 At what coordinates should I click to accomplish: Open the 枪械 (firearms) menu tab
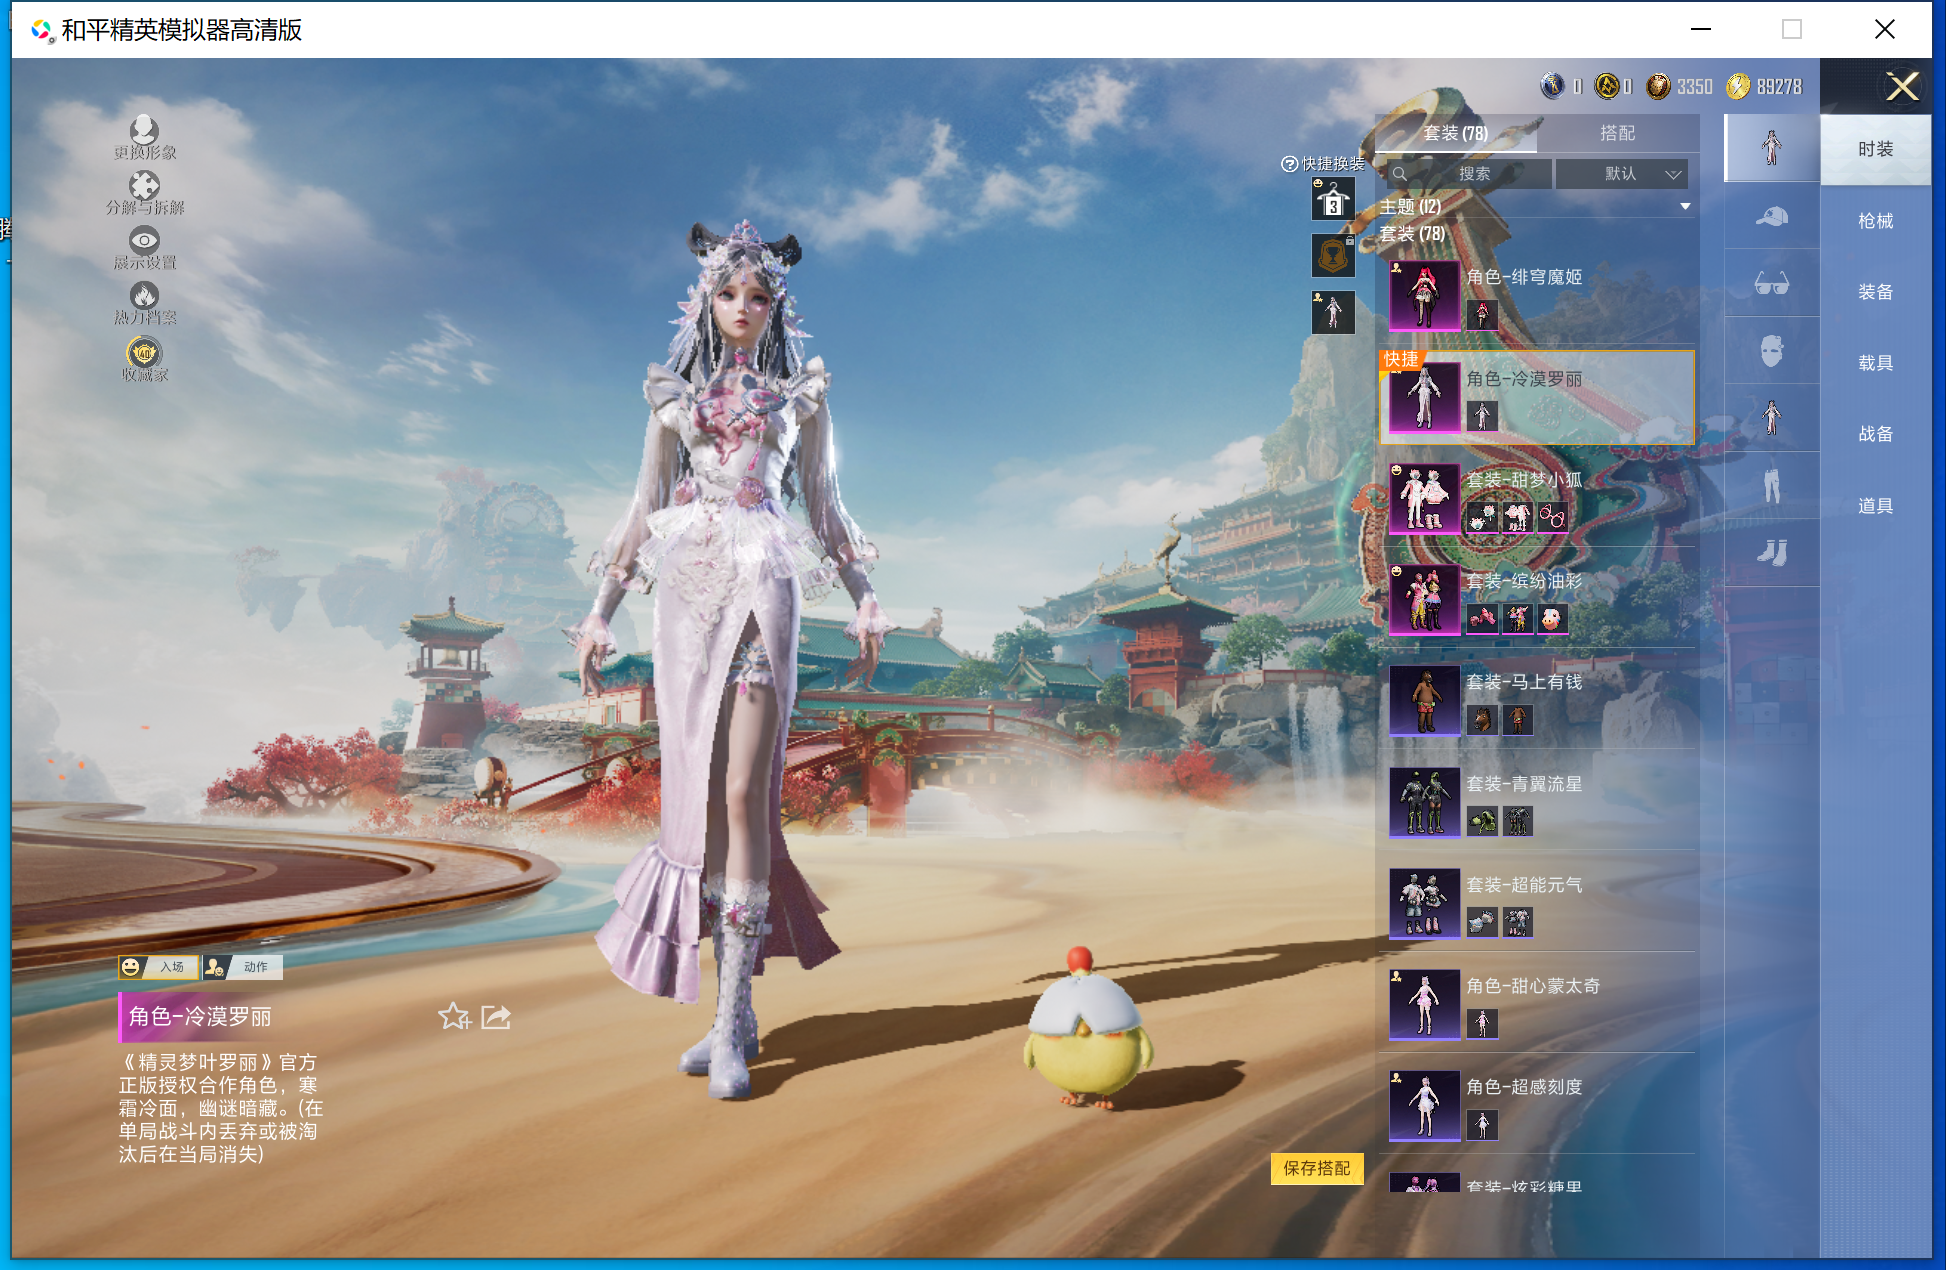[x=1875, y=221]
